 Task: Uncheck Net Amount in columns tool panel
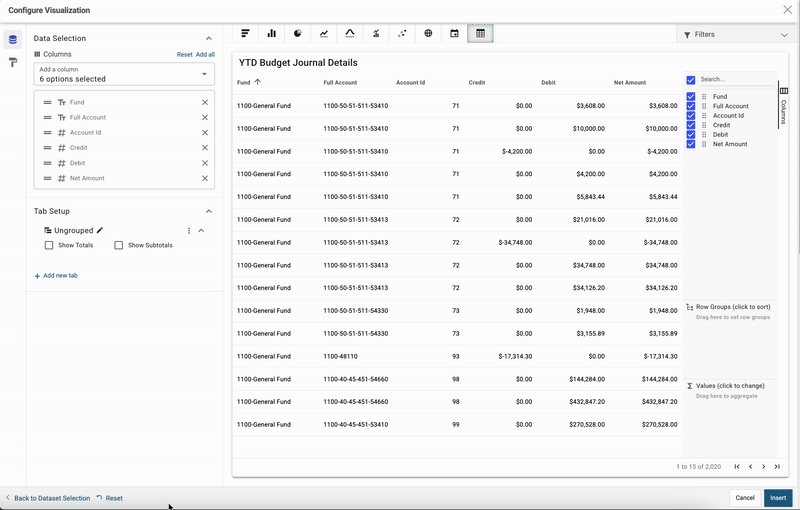(x=691, y=144)
